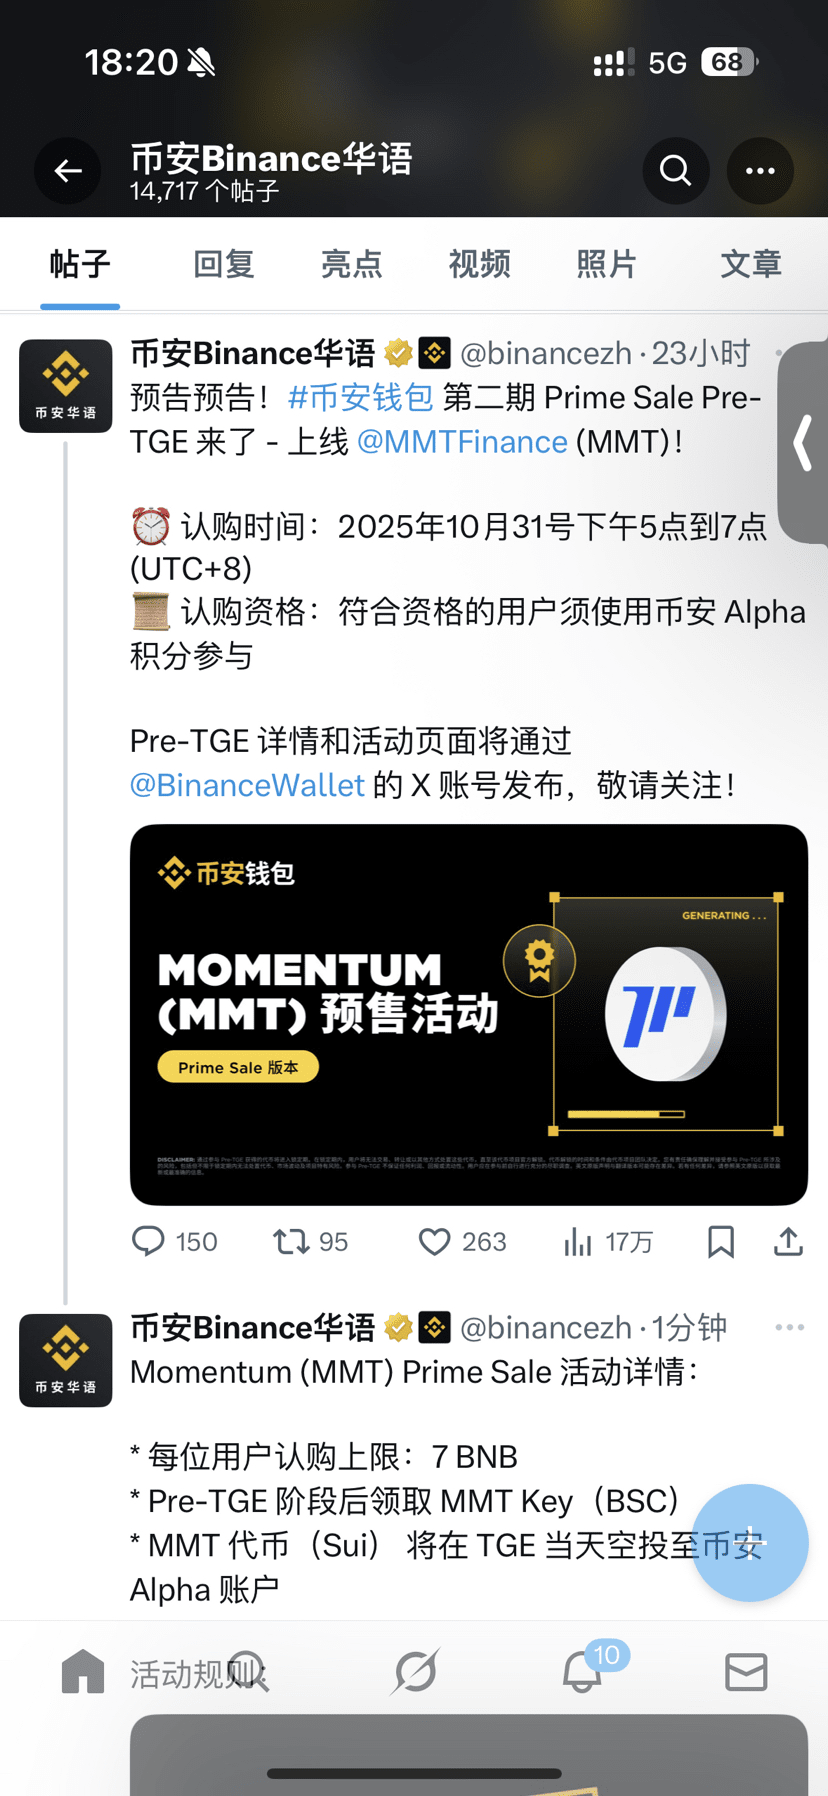This screenshot has height=1796, width=828.
Task: Open the @MMTFinance mention link
Action: tap(462, 442)
